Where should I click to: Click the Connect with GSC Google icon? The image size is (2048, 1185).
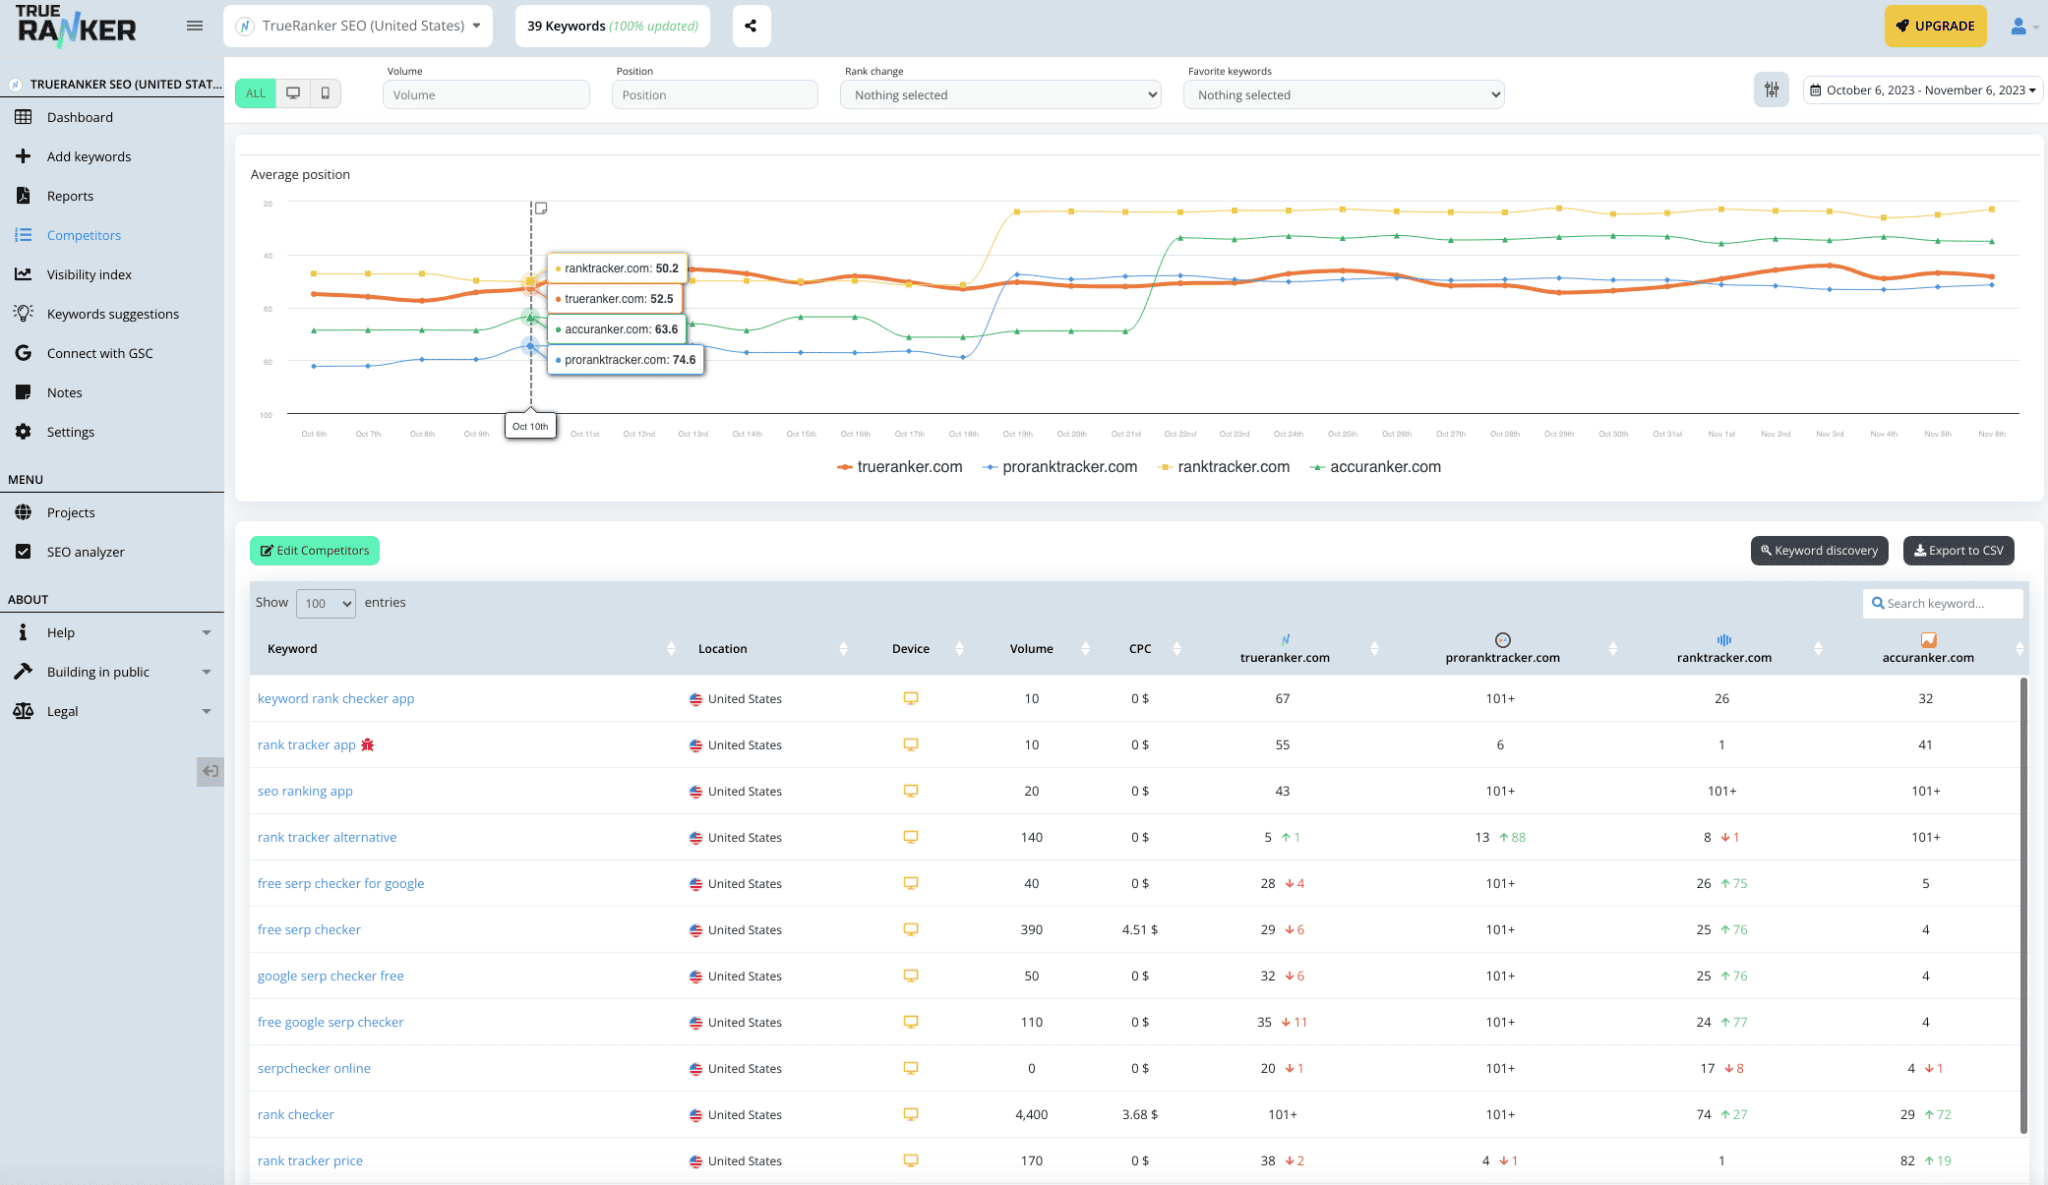pos(23,353)
